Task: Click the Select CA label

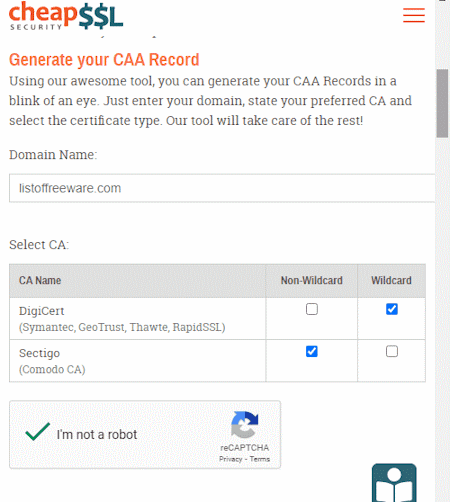Action: pyautogui.click(x=39, y=245)
